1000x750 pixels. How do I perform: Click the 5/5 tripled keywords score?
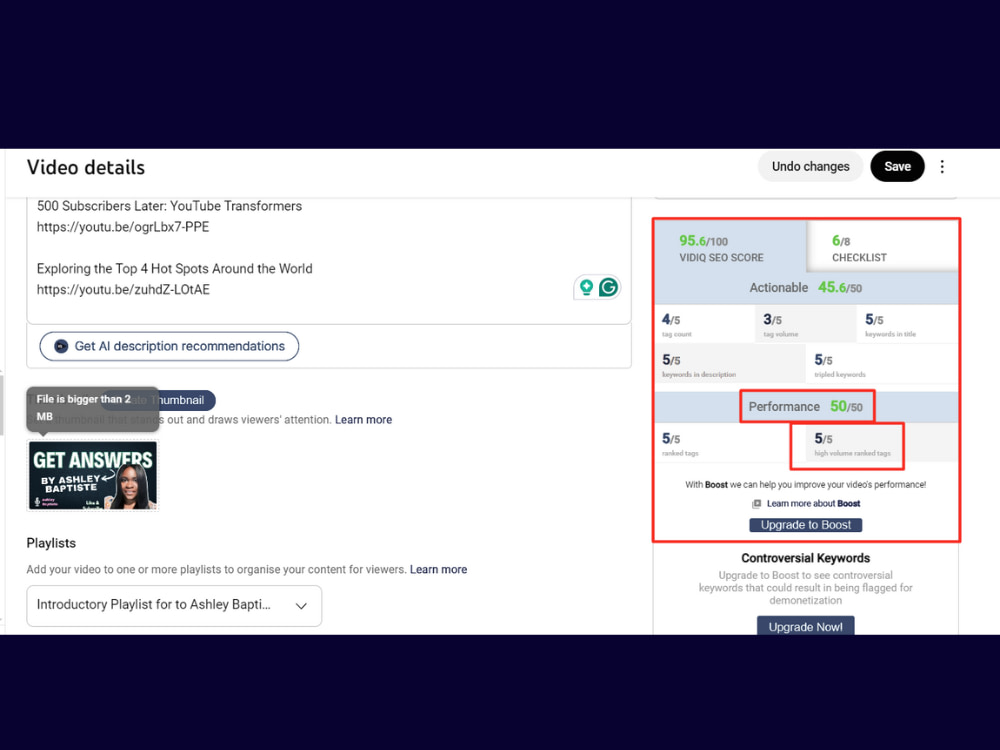[x=883, y=365]
